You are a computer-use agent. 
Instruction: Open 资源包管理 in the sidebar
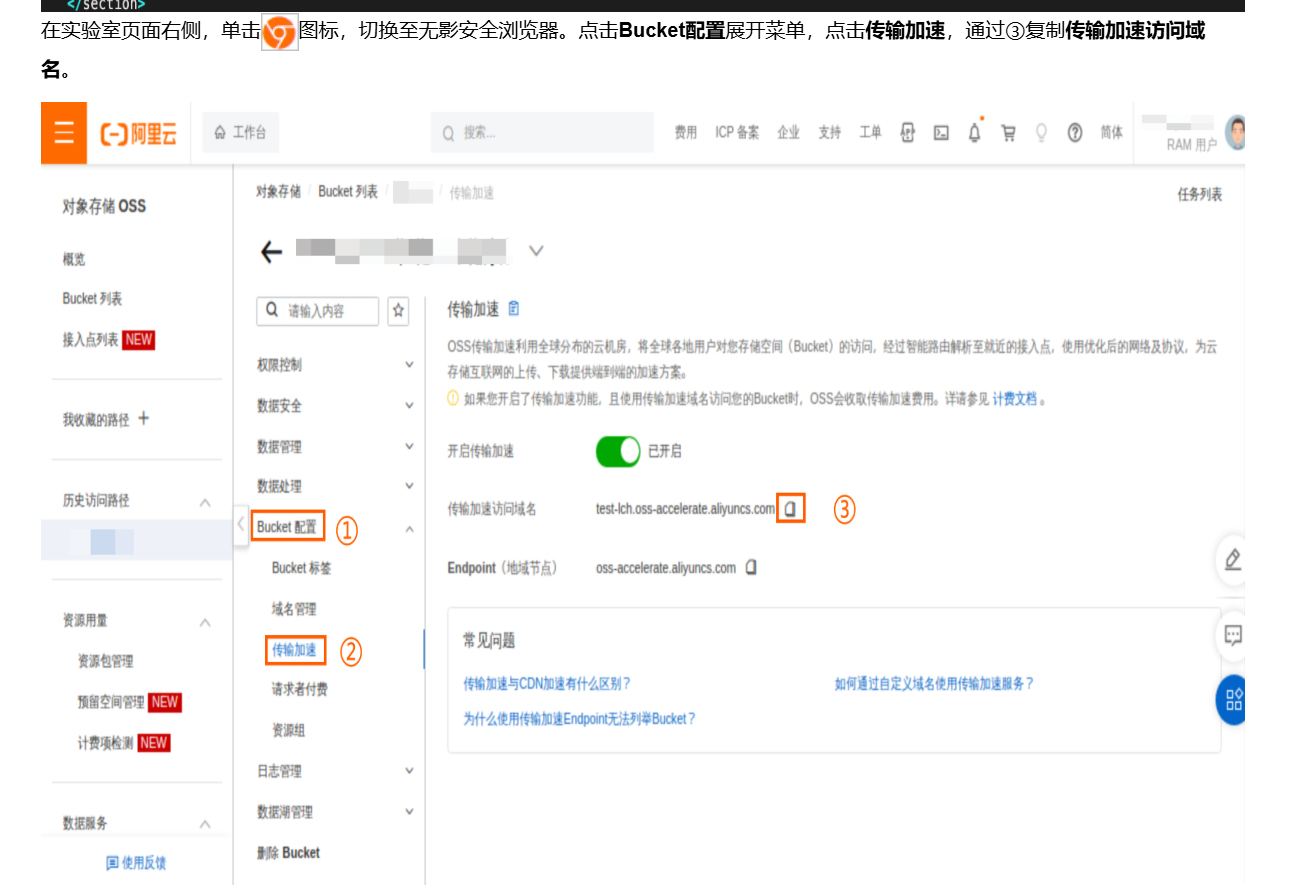point(105,662)
